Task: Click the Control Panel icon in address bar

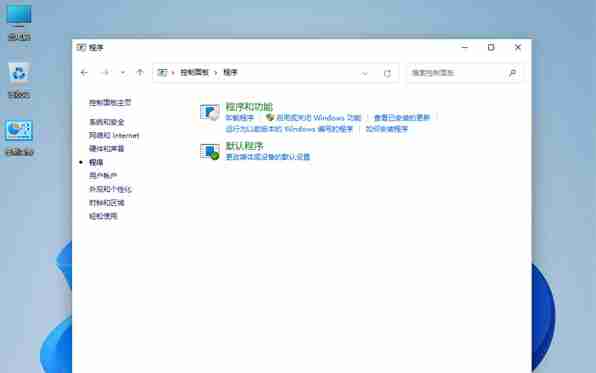Action: [162, 72]
